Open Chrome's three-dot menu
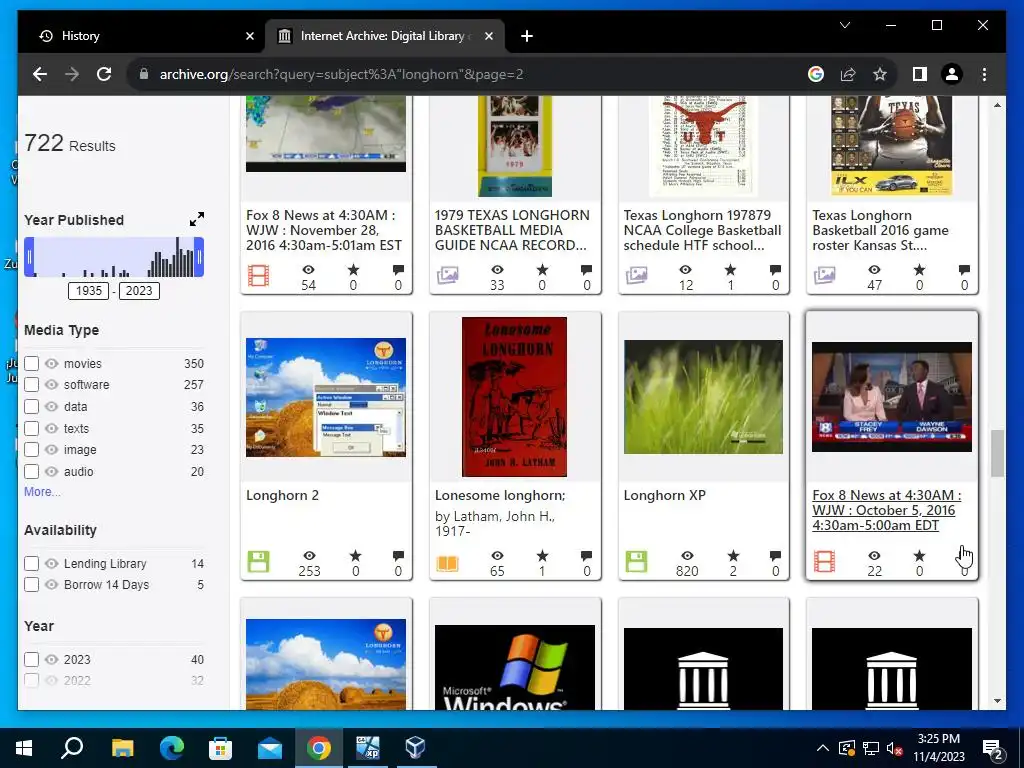This screenshot has width=1024, height=768. click(984, 74)
